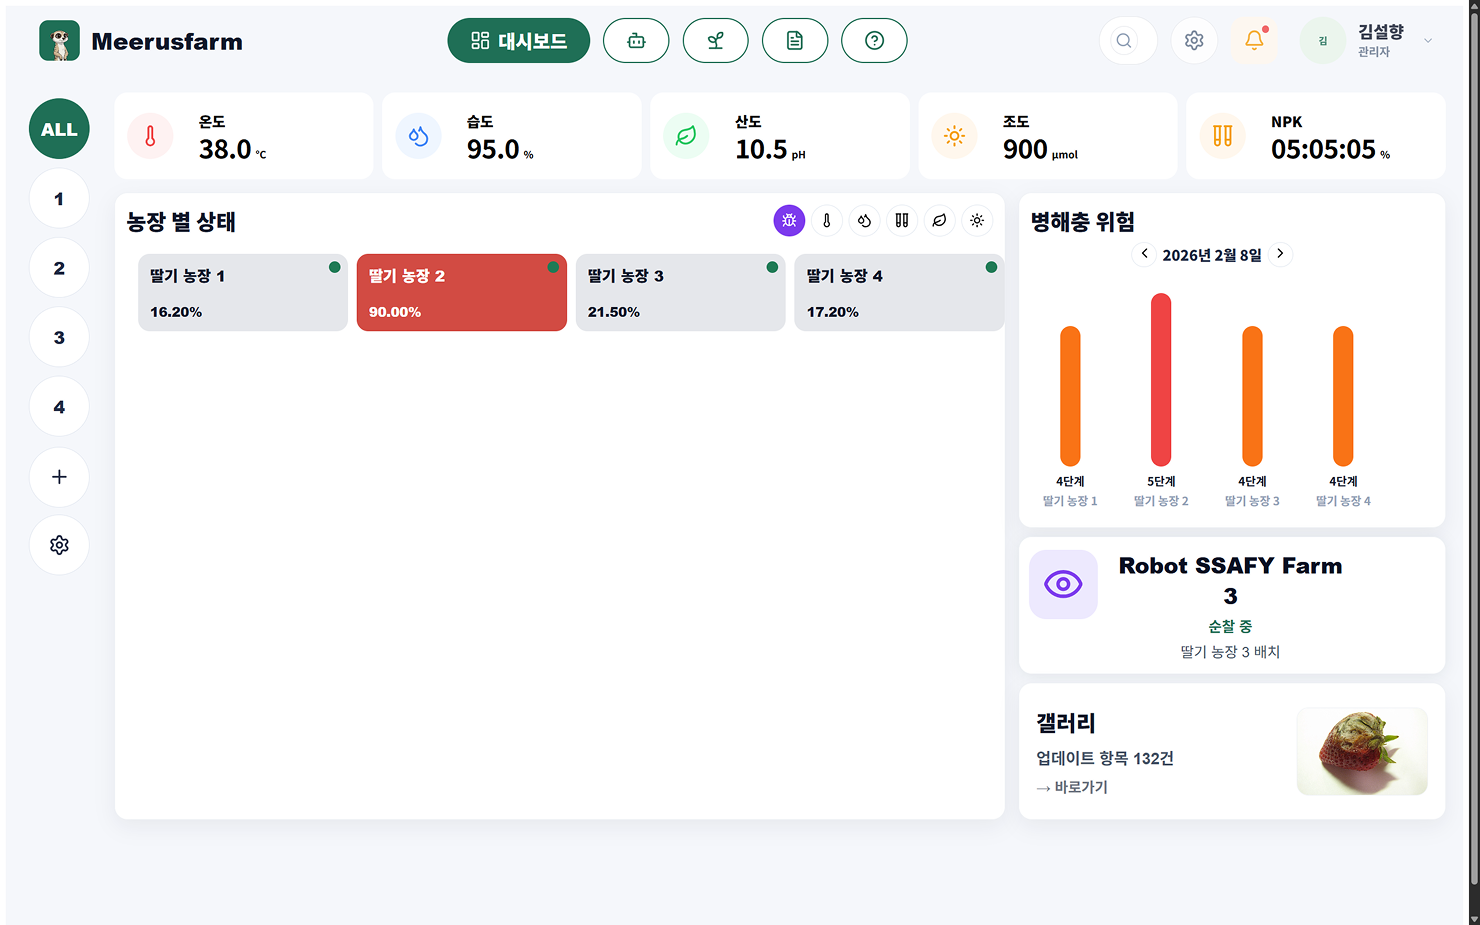Viewport: 1480px width, 925px height.
Task: Open the robot management page
Action: click(636, 40)
